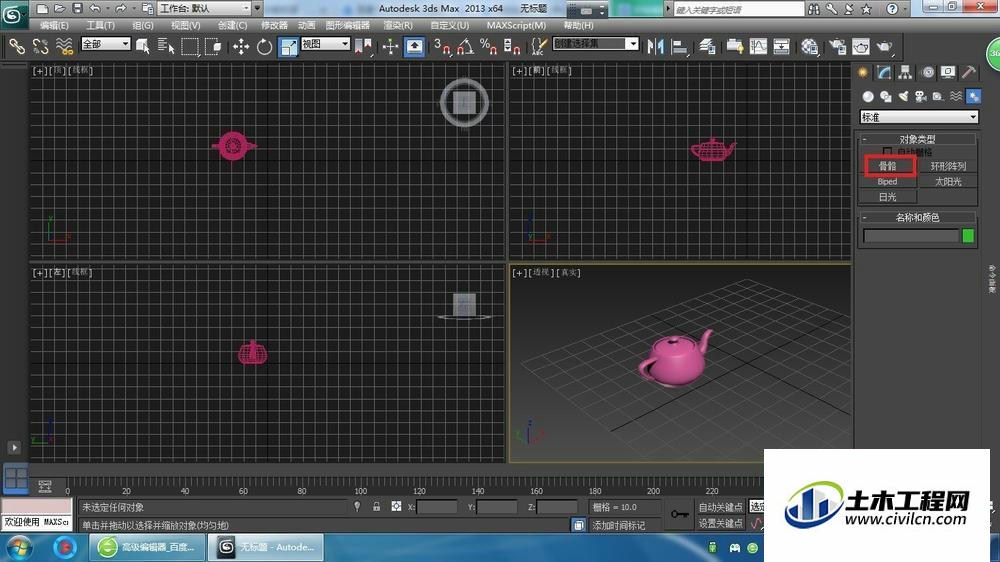
Task: Open the Material Editor
Action: click(810, 46)
